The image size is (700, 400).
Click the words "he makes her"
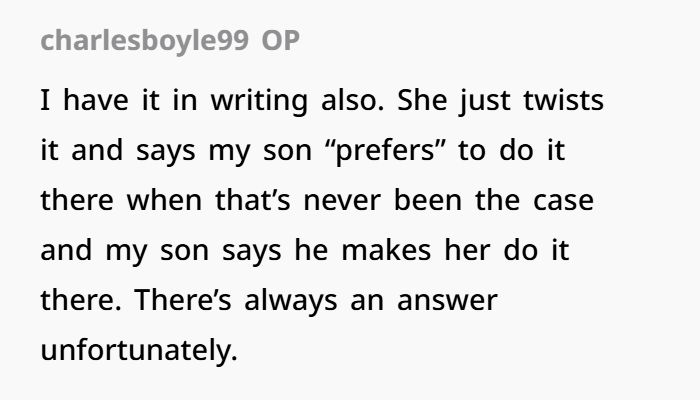tap(392, 250)
